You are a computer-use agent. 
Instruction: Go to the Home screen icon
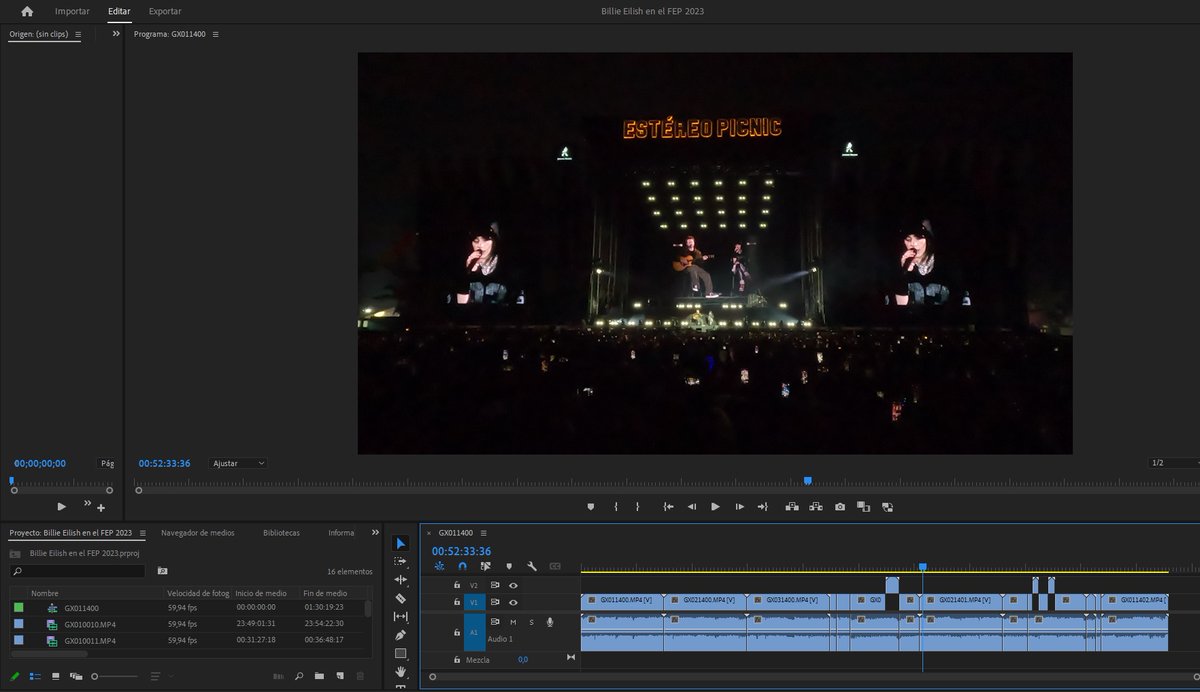point(26,12)
